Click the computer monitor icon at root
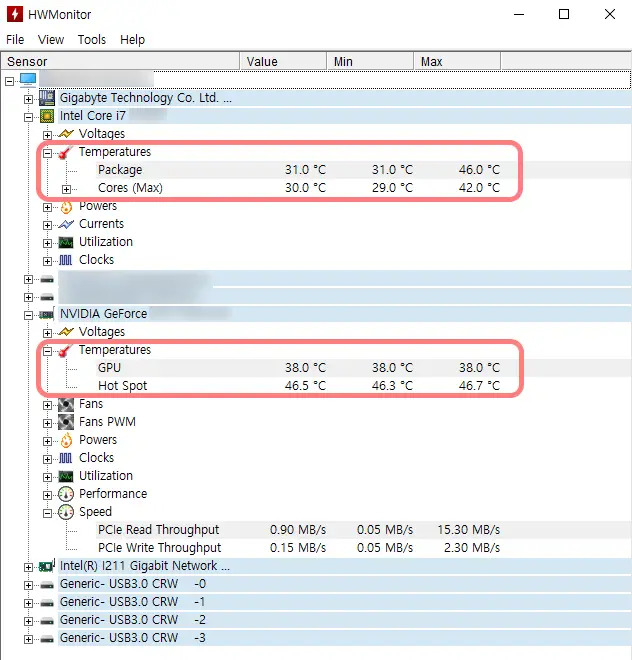The height and width of the screenshot is (660, 632). (28, 80)
